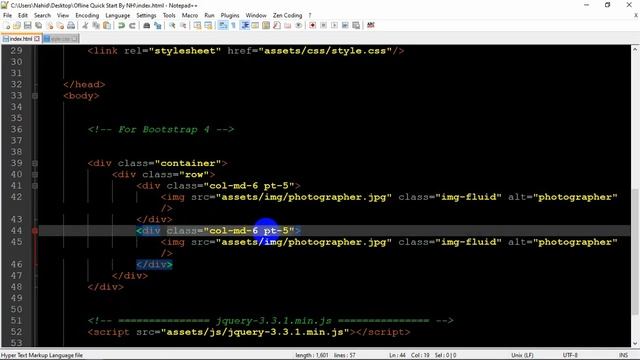Click the Stop recording macro icon
This screenshot has height=360, width=640.
tap(324, 25)
